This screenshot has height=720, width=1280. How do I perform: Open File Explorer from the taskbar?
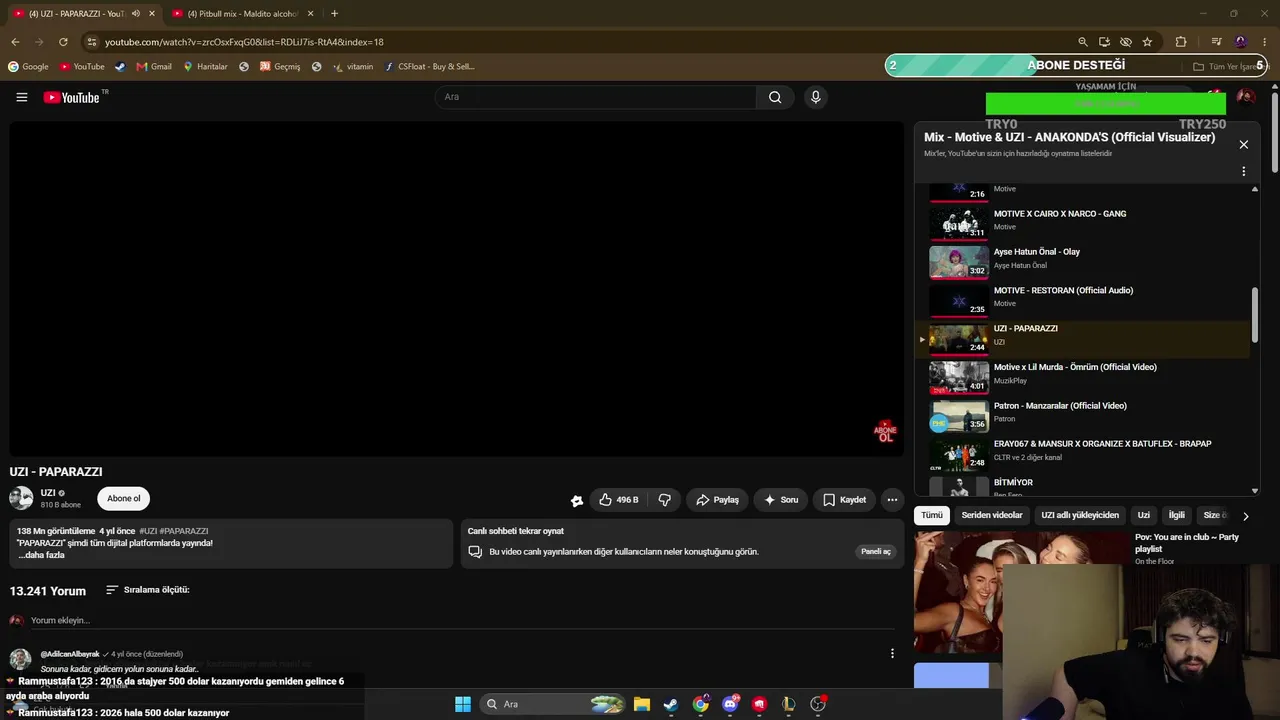641,704
